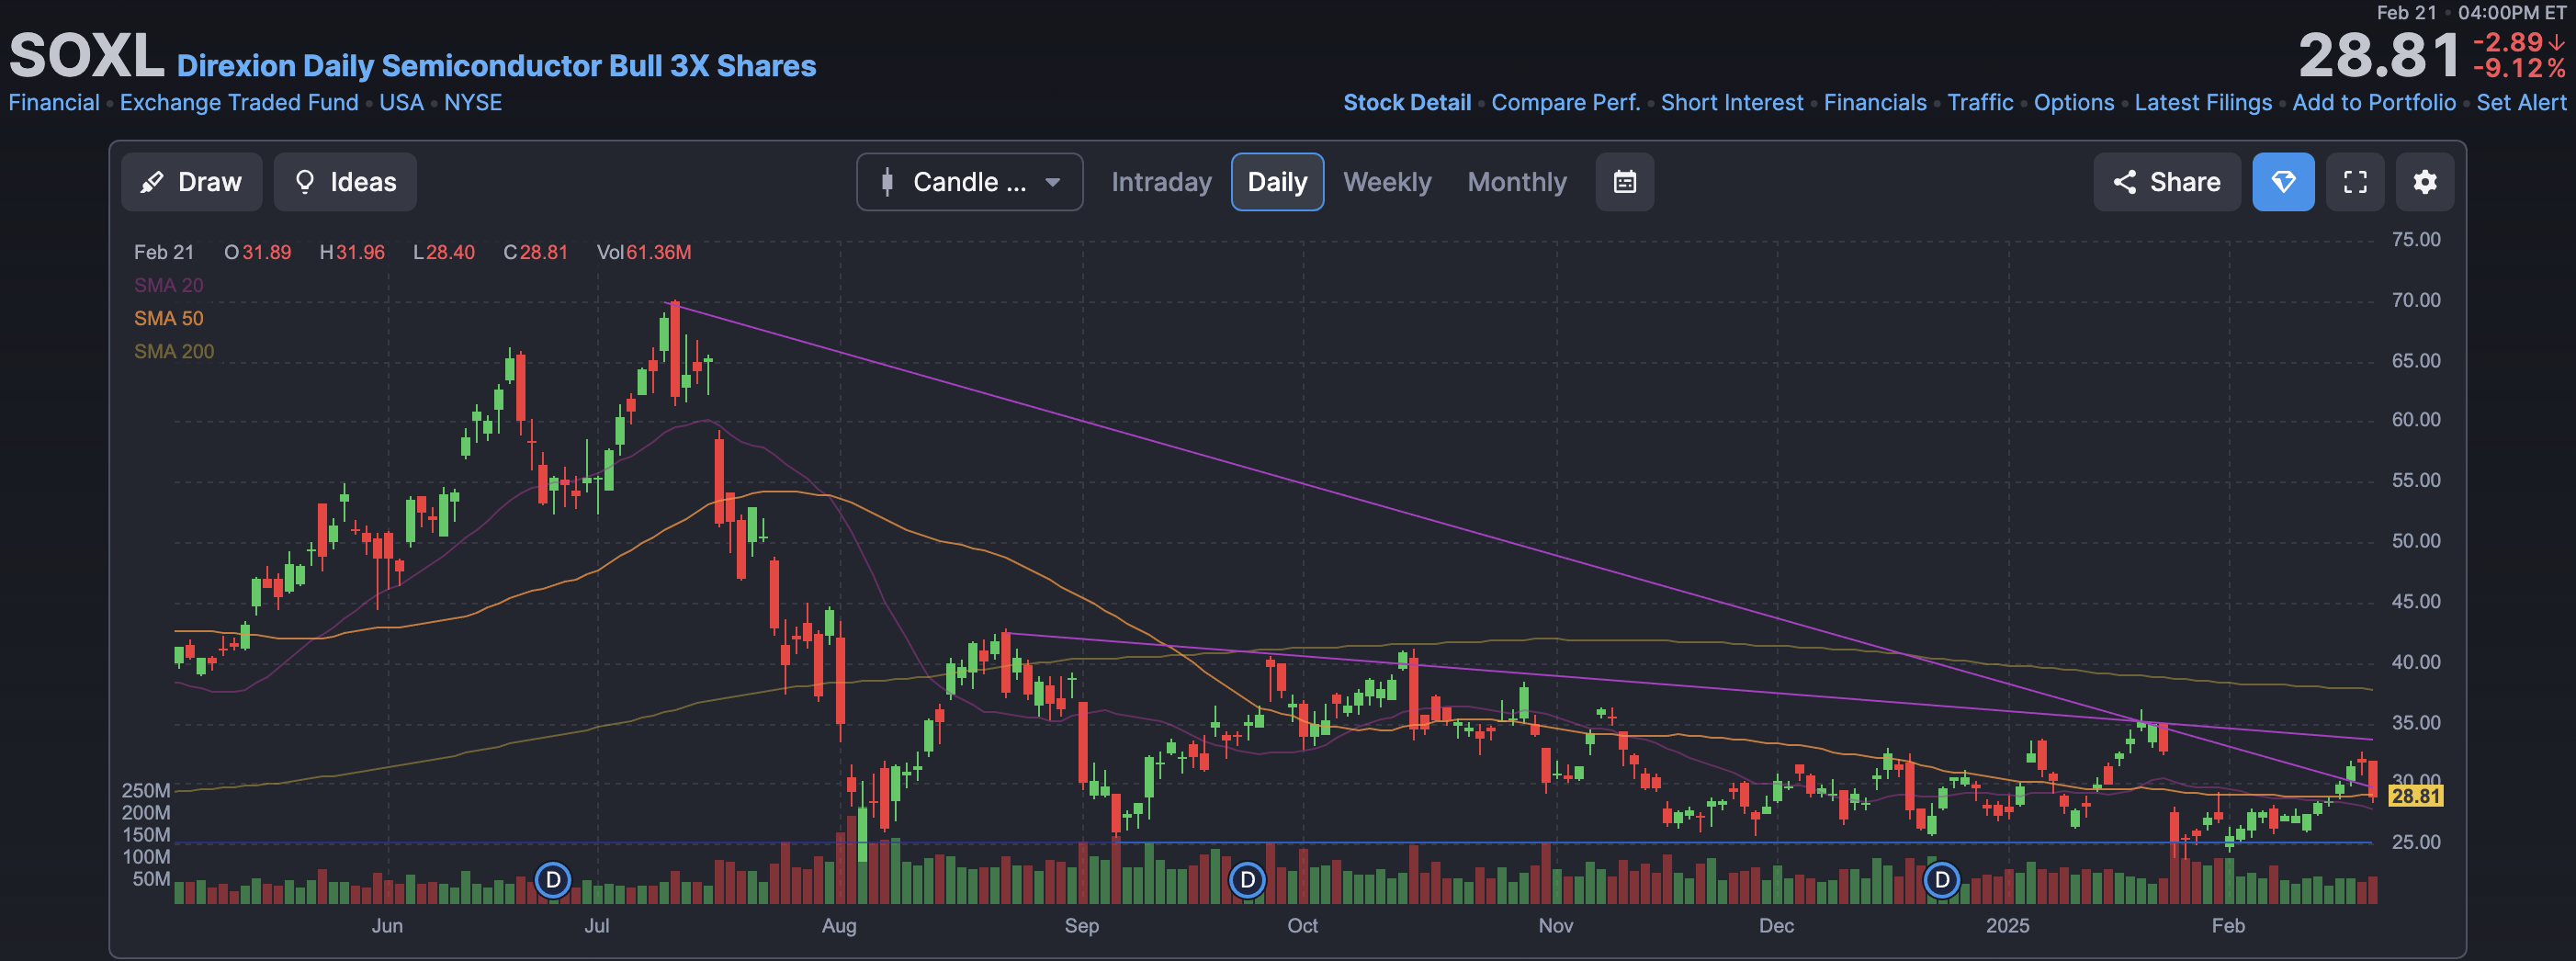Screen dimensions: 2576x961
Task: Click the 70.00 price axis label
Action: pos(2415,300)
